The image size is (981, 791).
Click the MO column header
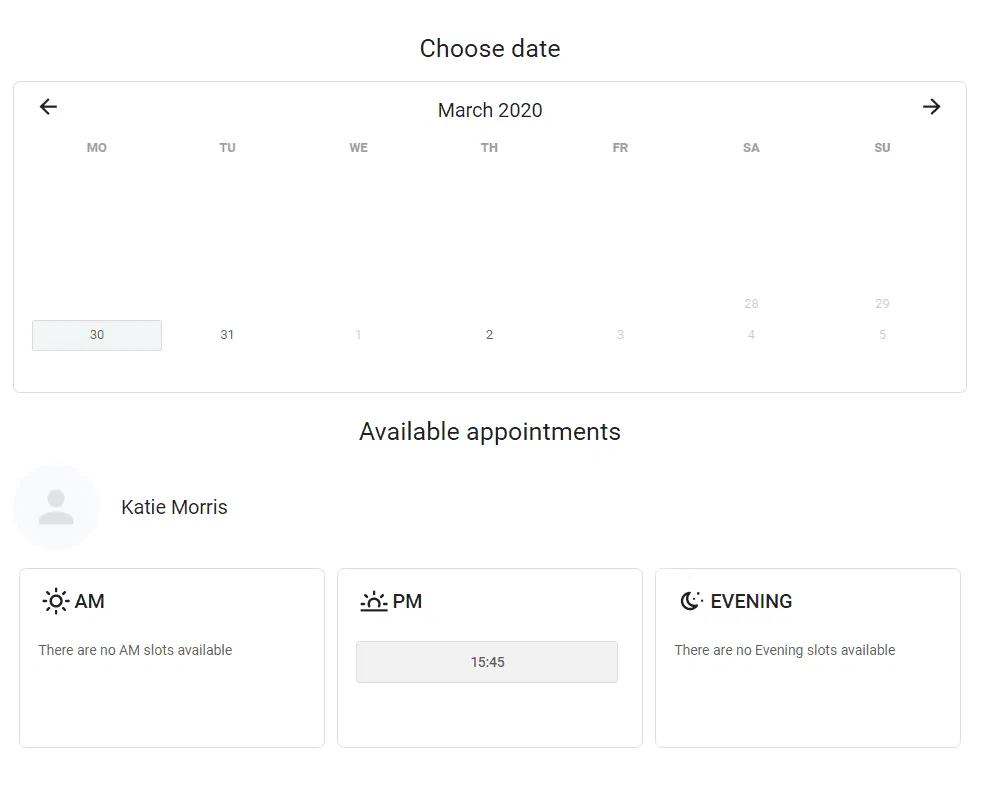(x=96, y=147)
